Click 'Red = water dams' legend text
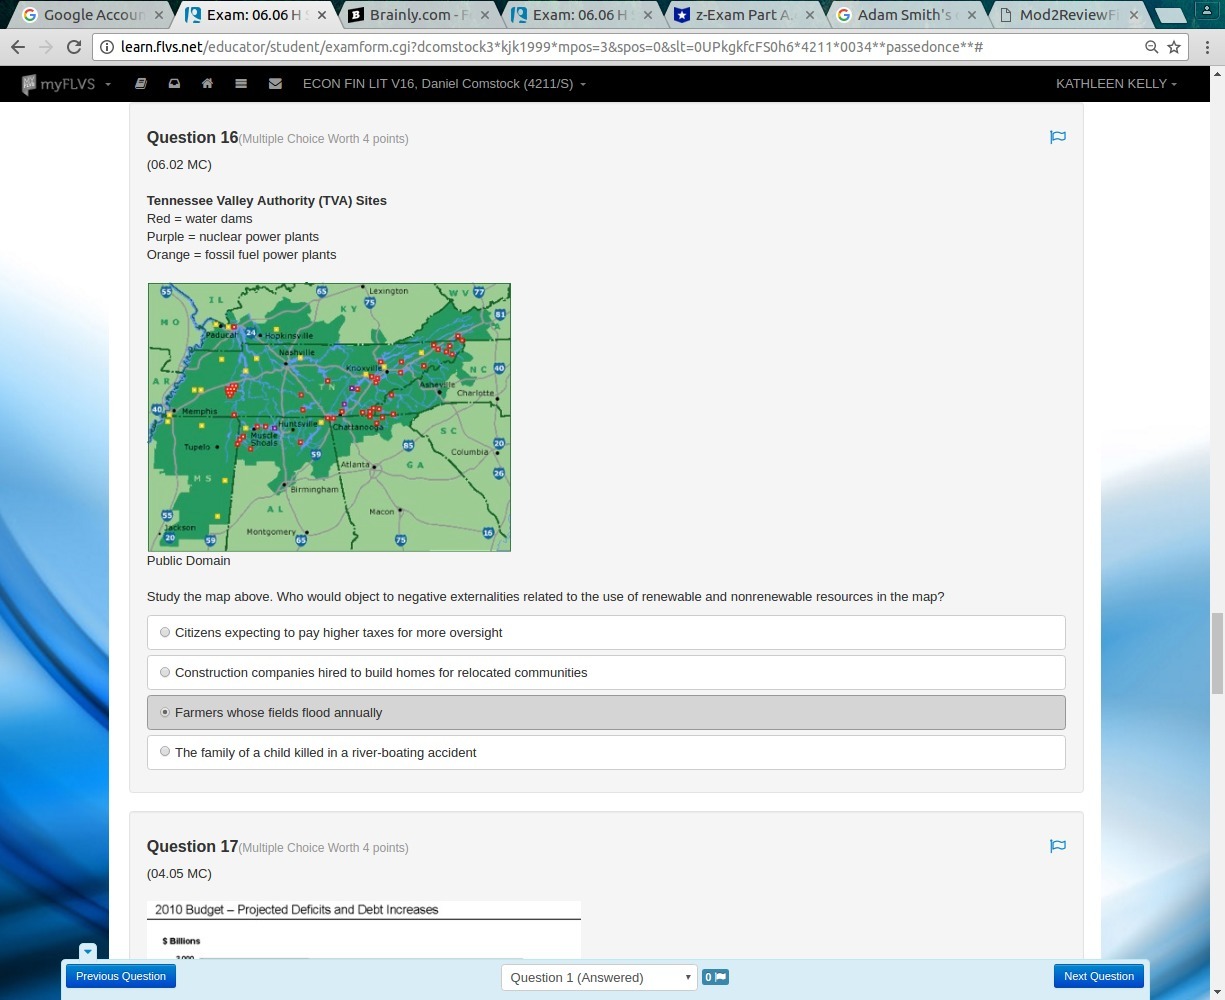Image resolution: width=1225 pixels, height=1000 pixels. (x=200, y=219)
